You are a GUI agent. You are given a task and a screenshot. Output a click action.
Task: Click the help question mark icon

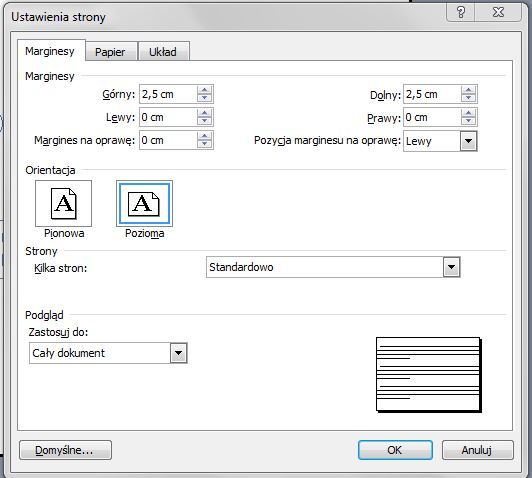pos(461,13)
